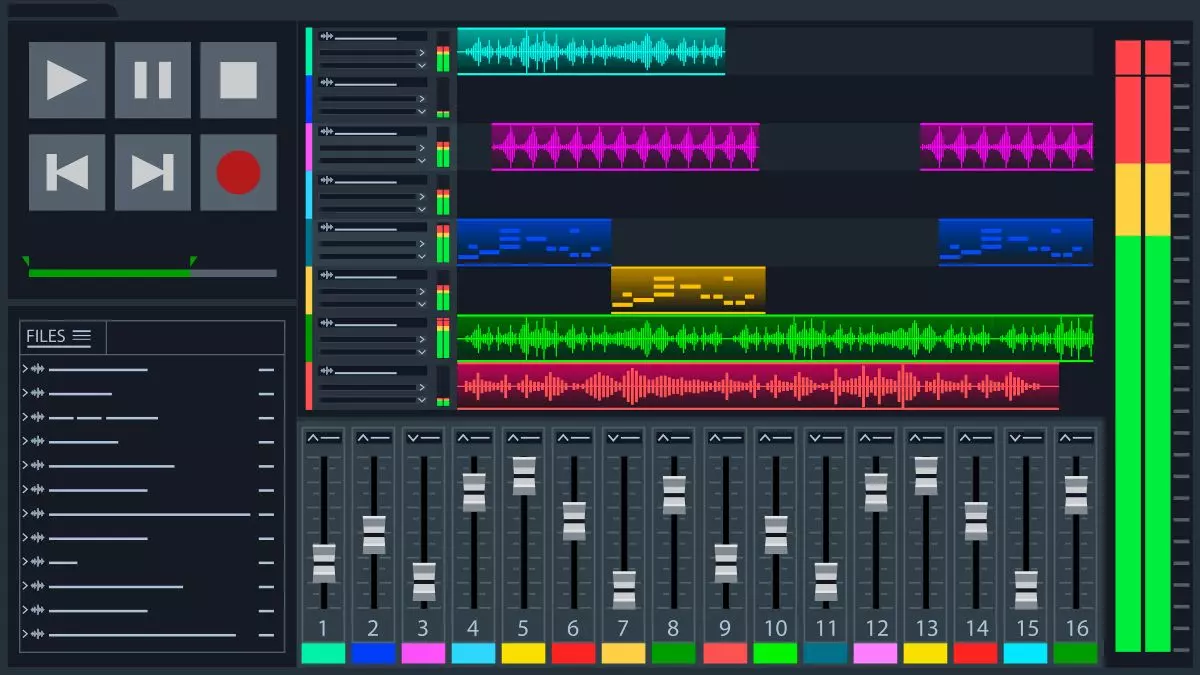This screenshot has height=675, width=1200.
Task: Click the waveform icon beside the first file entry
Action: point(37,368)
